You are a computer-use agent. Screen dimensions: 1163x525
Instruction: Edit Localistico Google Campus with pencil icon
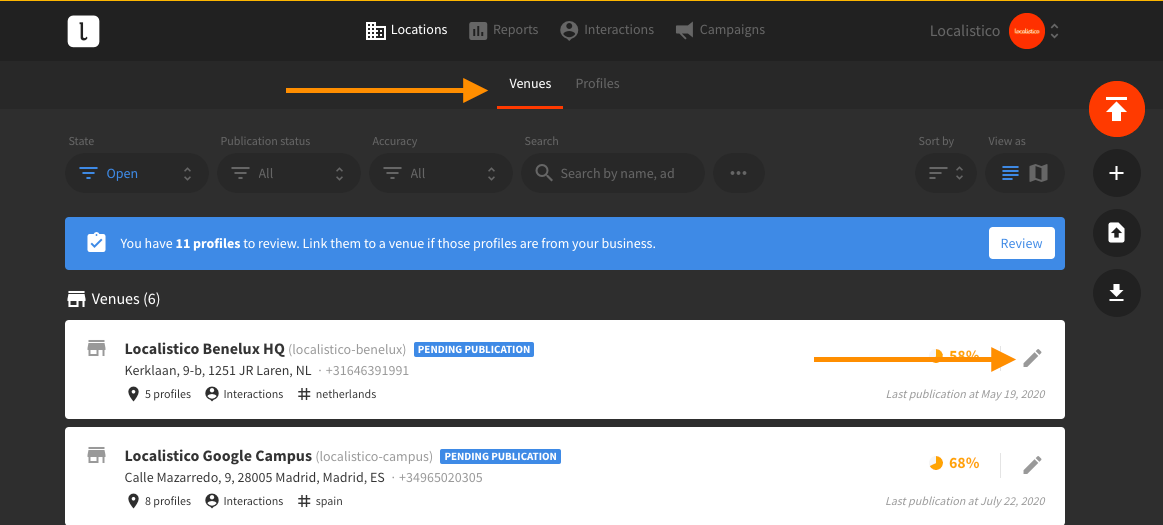1032,465
